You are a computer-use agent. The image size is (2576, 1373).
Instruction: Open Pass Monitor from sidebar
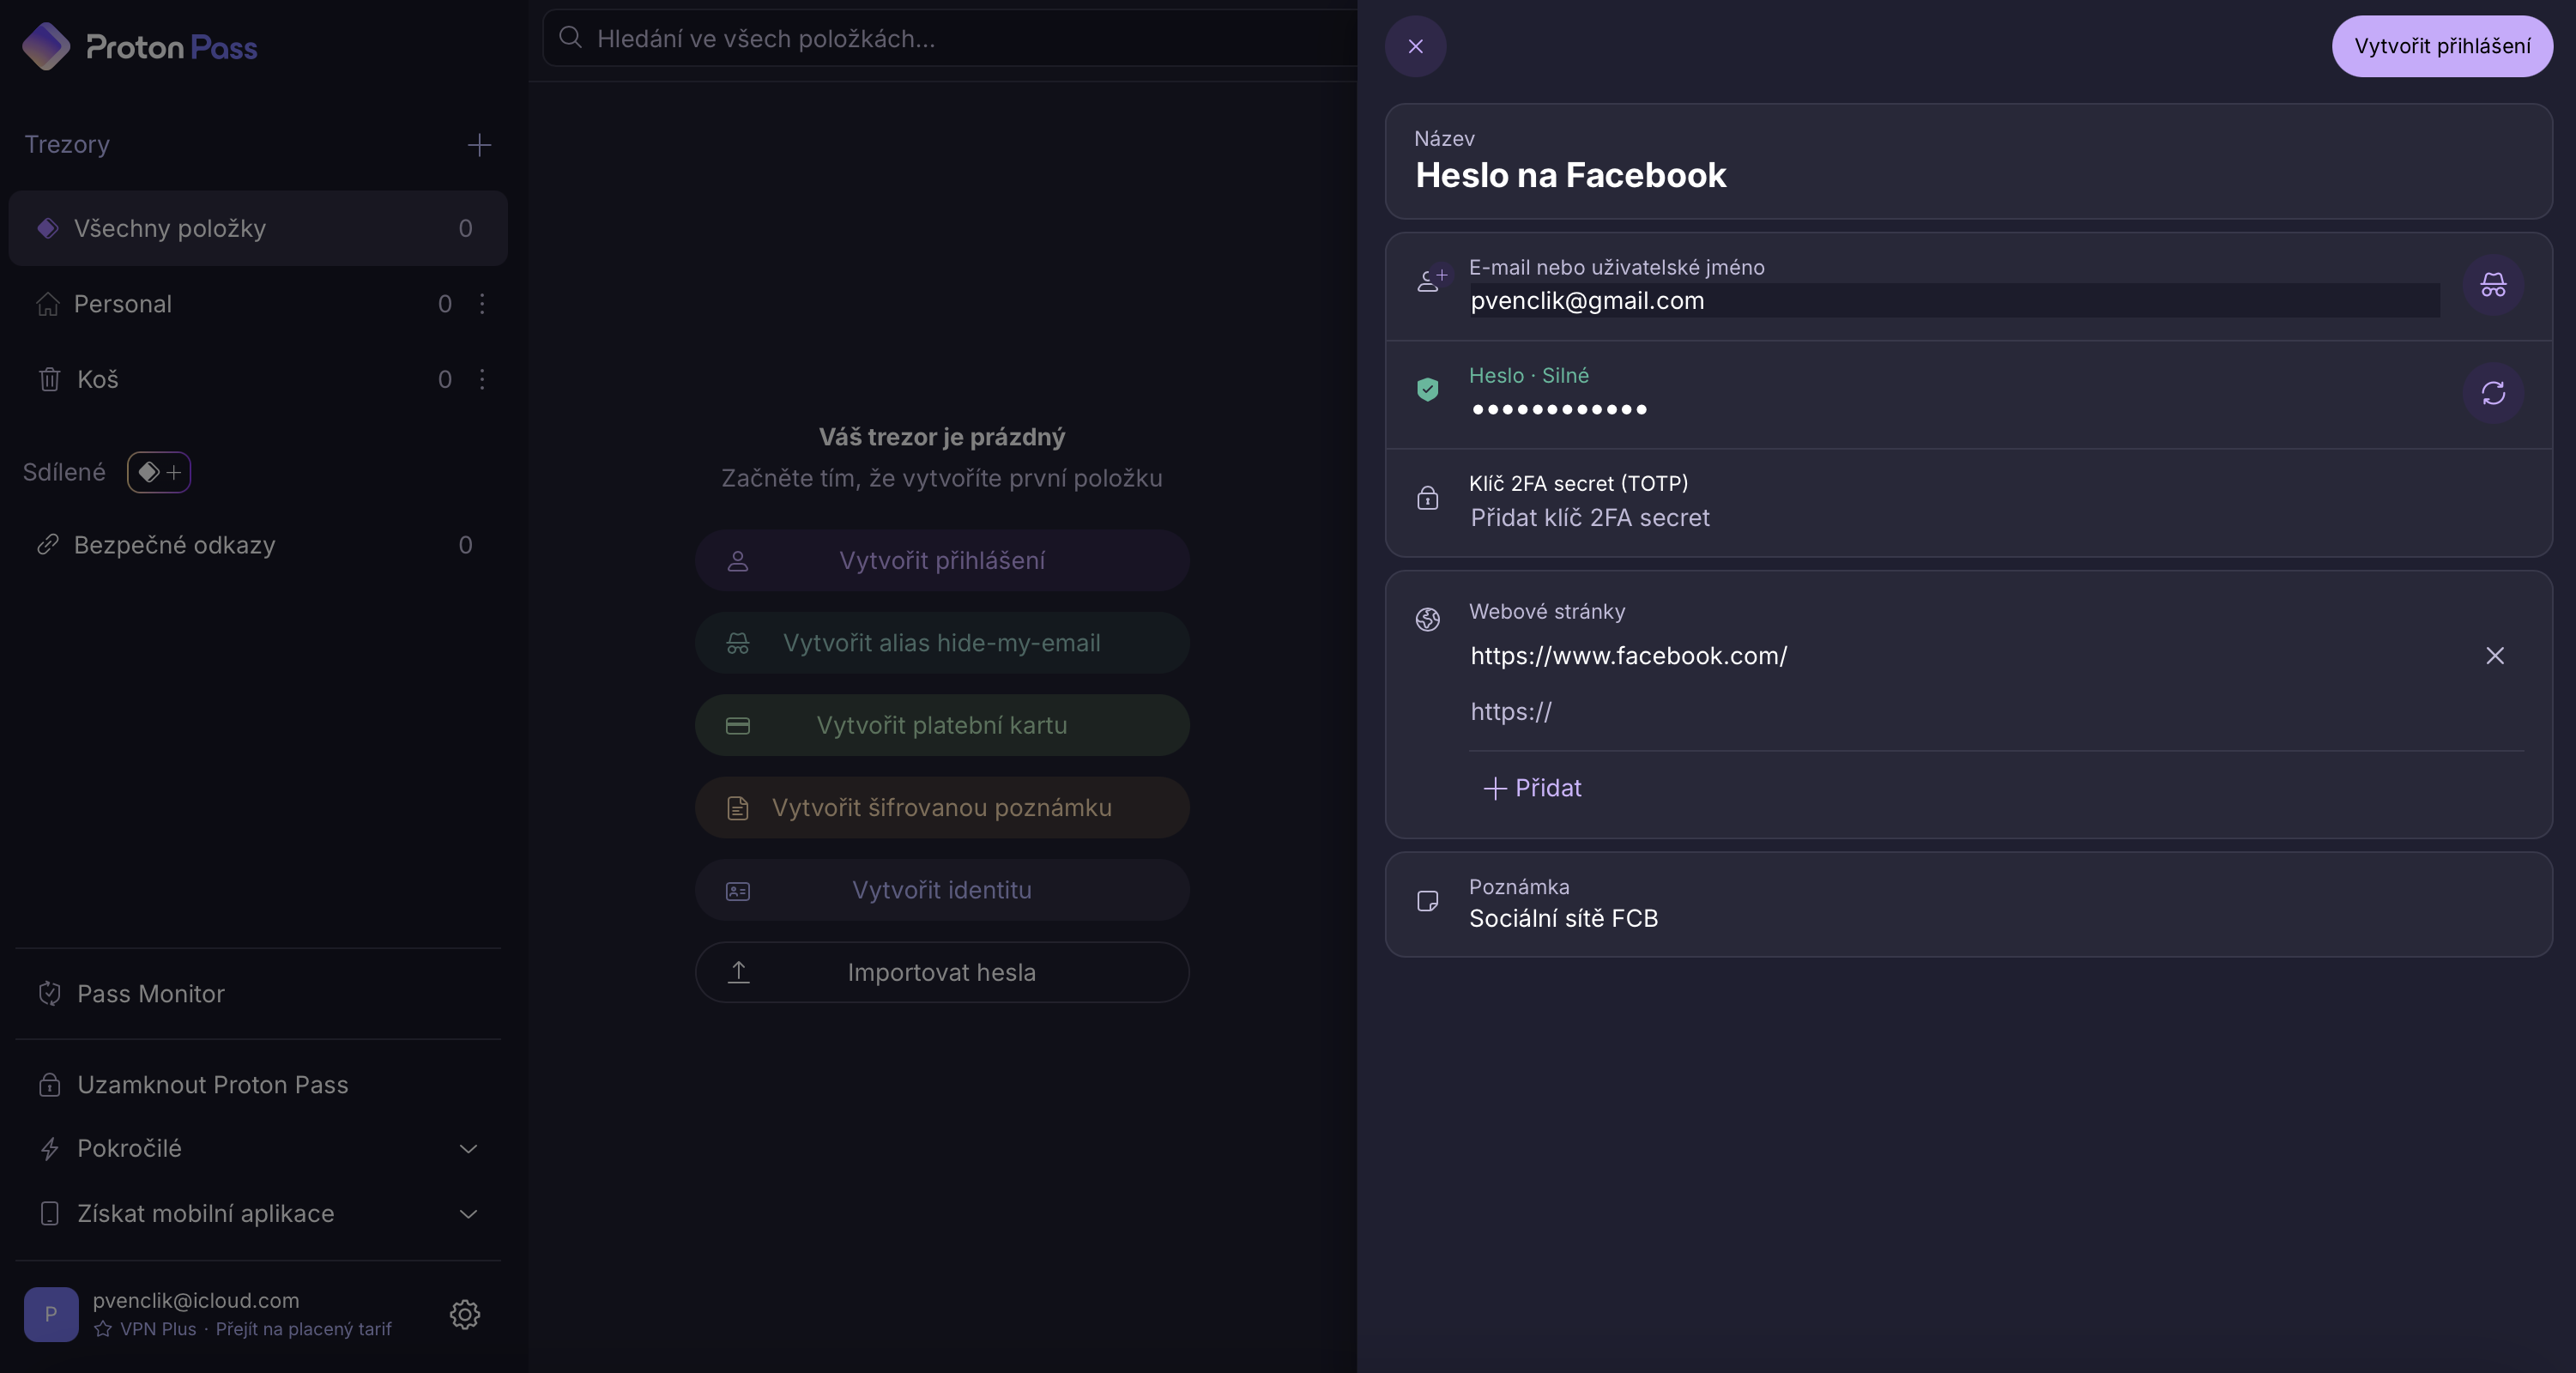point(151,994)
